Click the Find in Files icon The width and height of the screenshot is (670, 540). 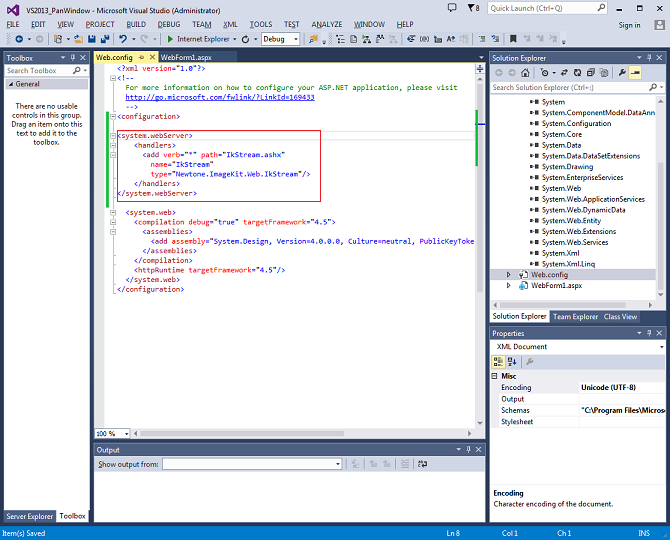313,39
